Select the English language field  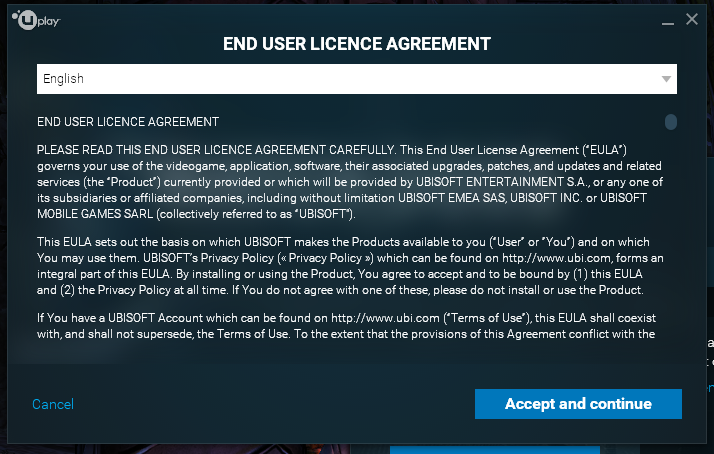click(357, 79)
